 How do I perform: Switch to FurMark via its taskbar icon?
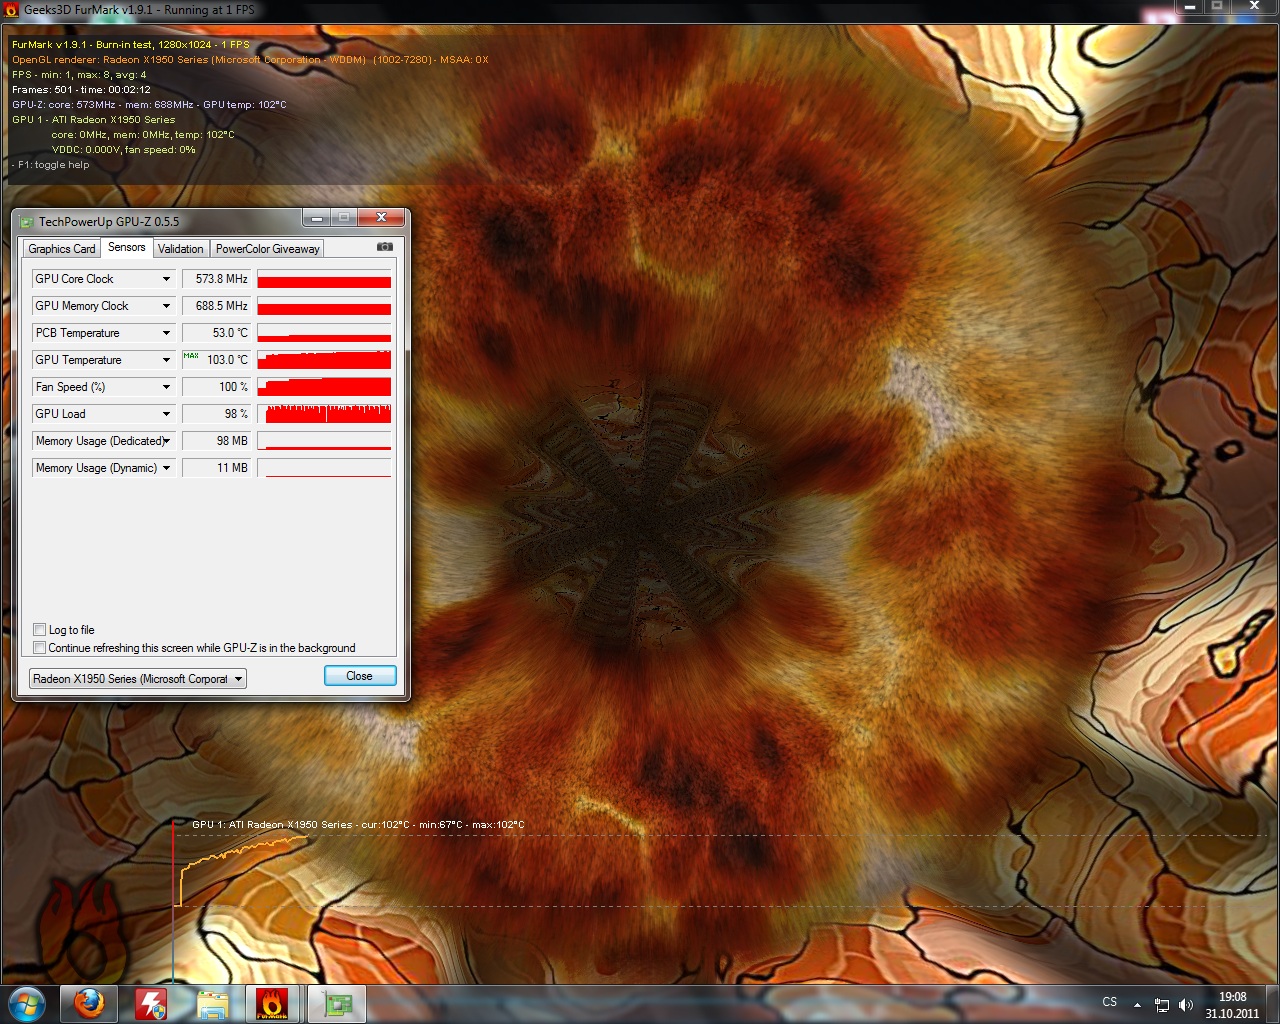coord(274,1003)
